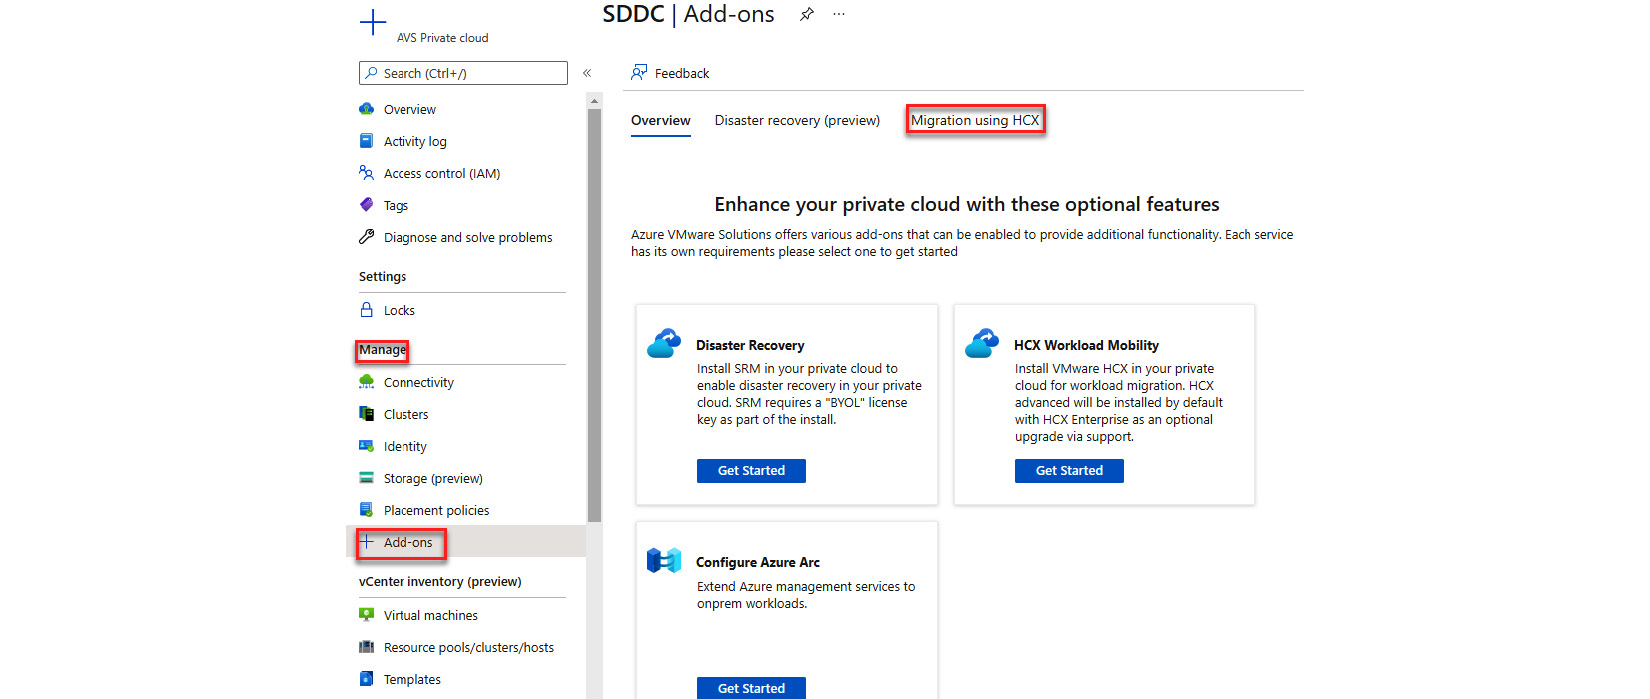
Task: Switch to the Overview tab
Action: pyautogui.click(x=660, y=120)
